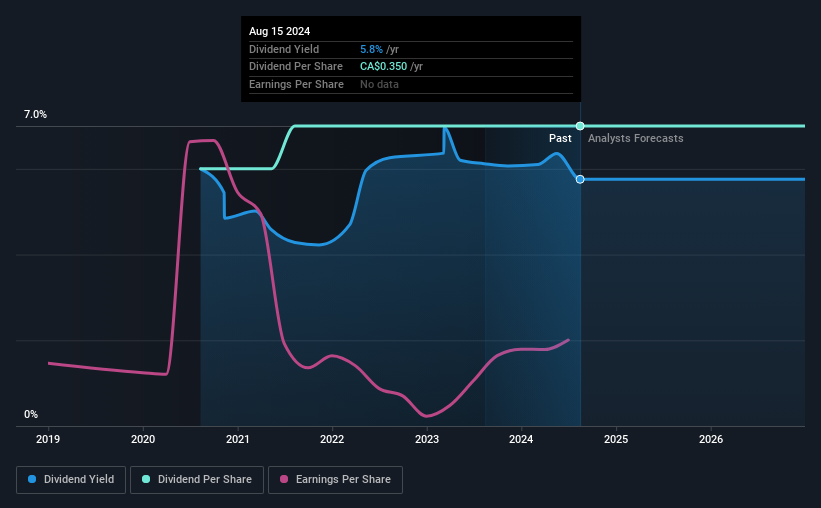Viewport: 821px width, 508px height.
Task: Select the 2019 x-axis label
Action: point(48,439)
